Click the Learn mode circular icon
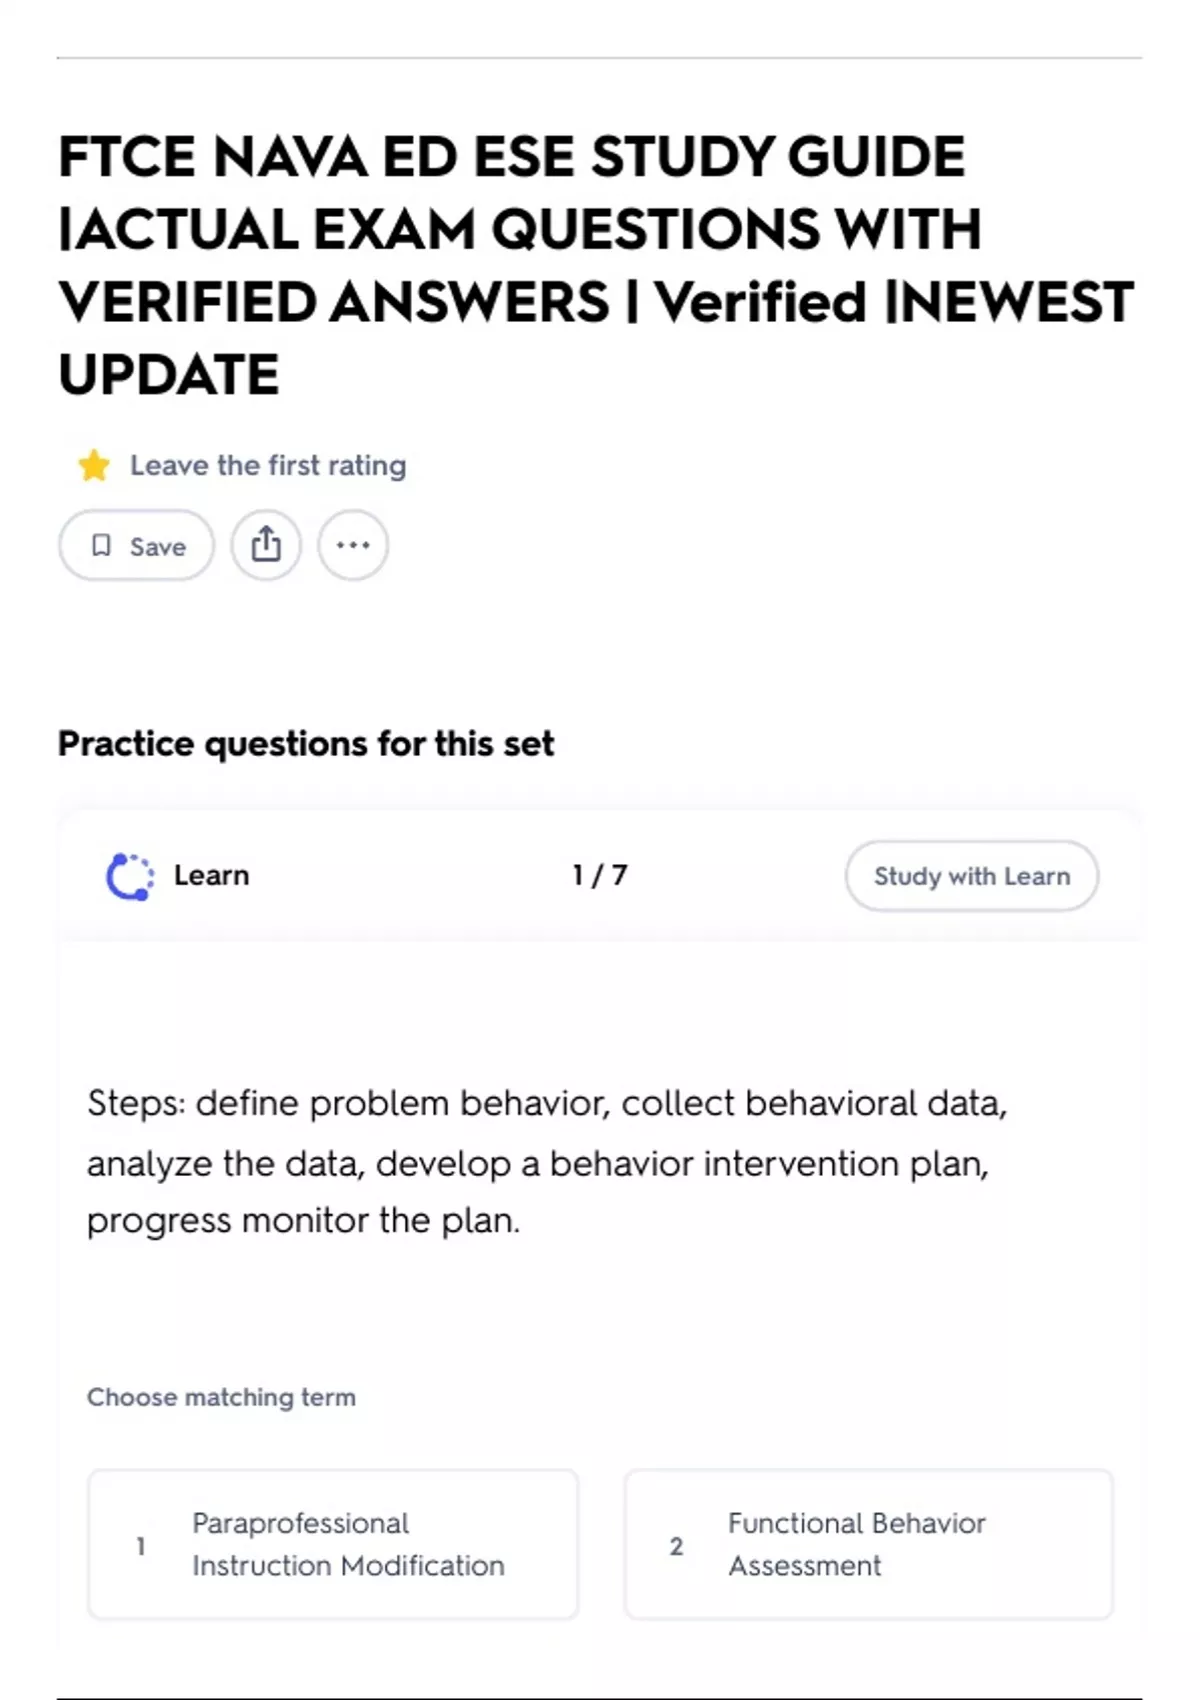 (x=130, y=876)
